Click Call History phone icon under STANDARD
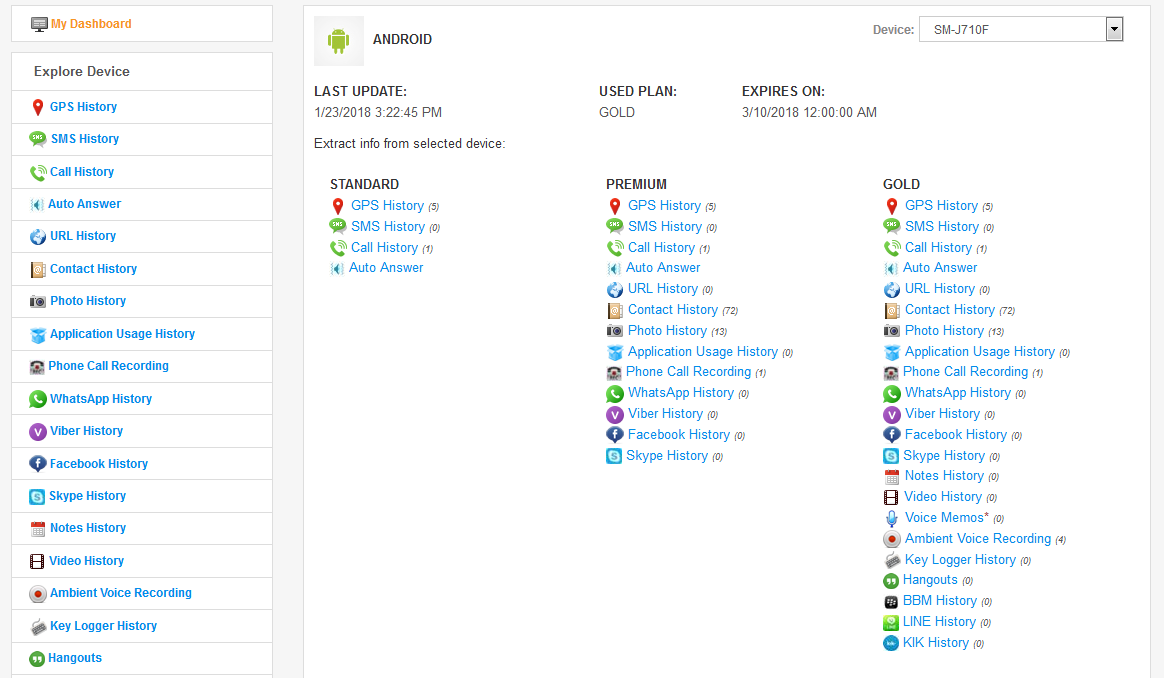Screen dimensions: 1164x678 click(x=339, y=247)
